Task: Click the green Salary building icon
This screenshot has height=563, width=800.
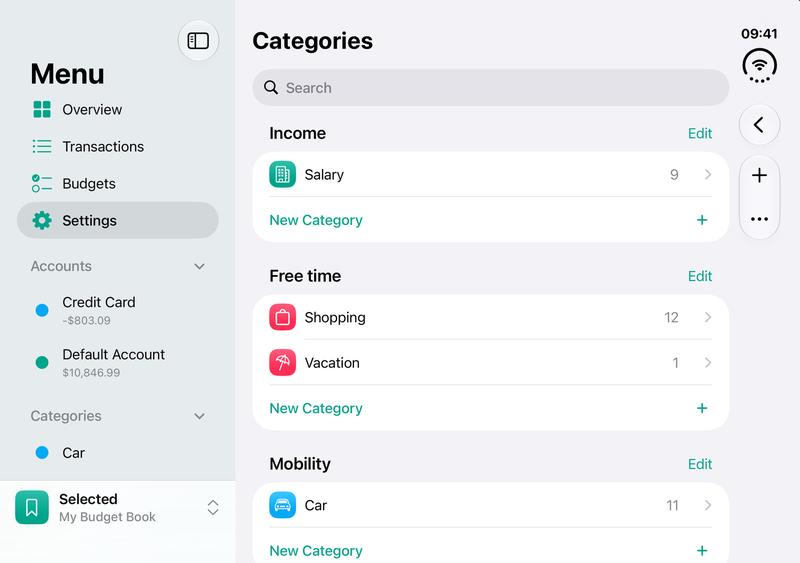Action: 282,175
